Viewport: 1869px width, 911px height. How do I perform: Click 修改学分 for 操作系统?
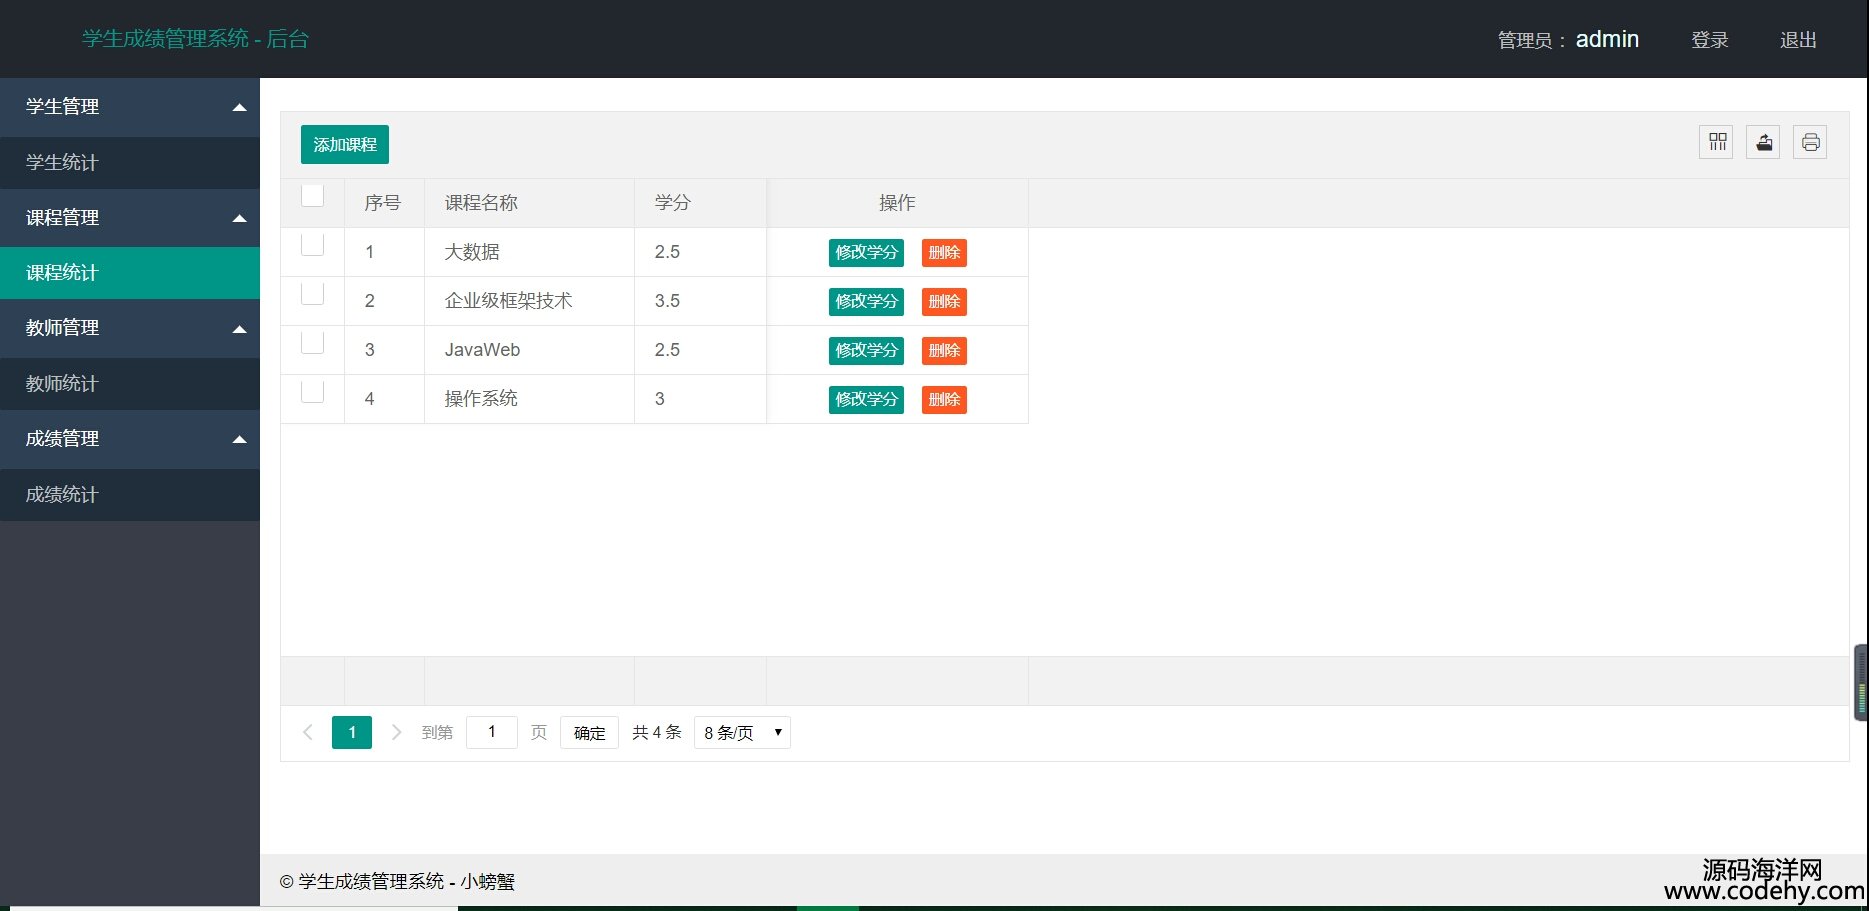click(x=866, y=399)
